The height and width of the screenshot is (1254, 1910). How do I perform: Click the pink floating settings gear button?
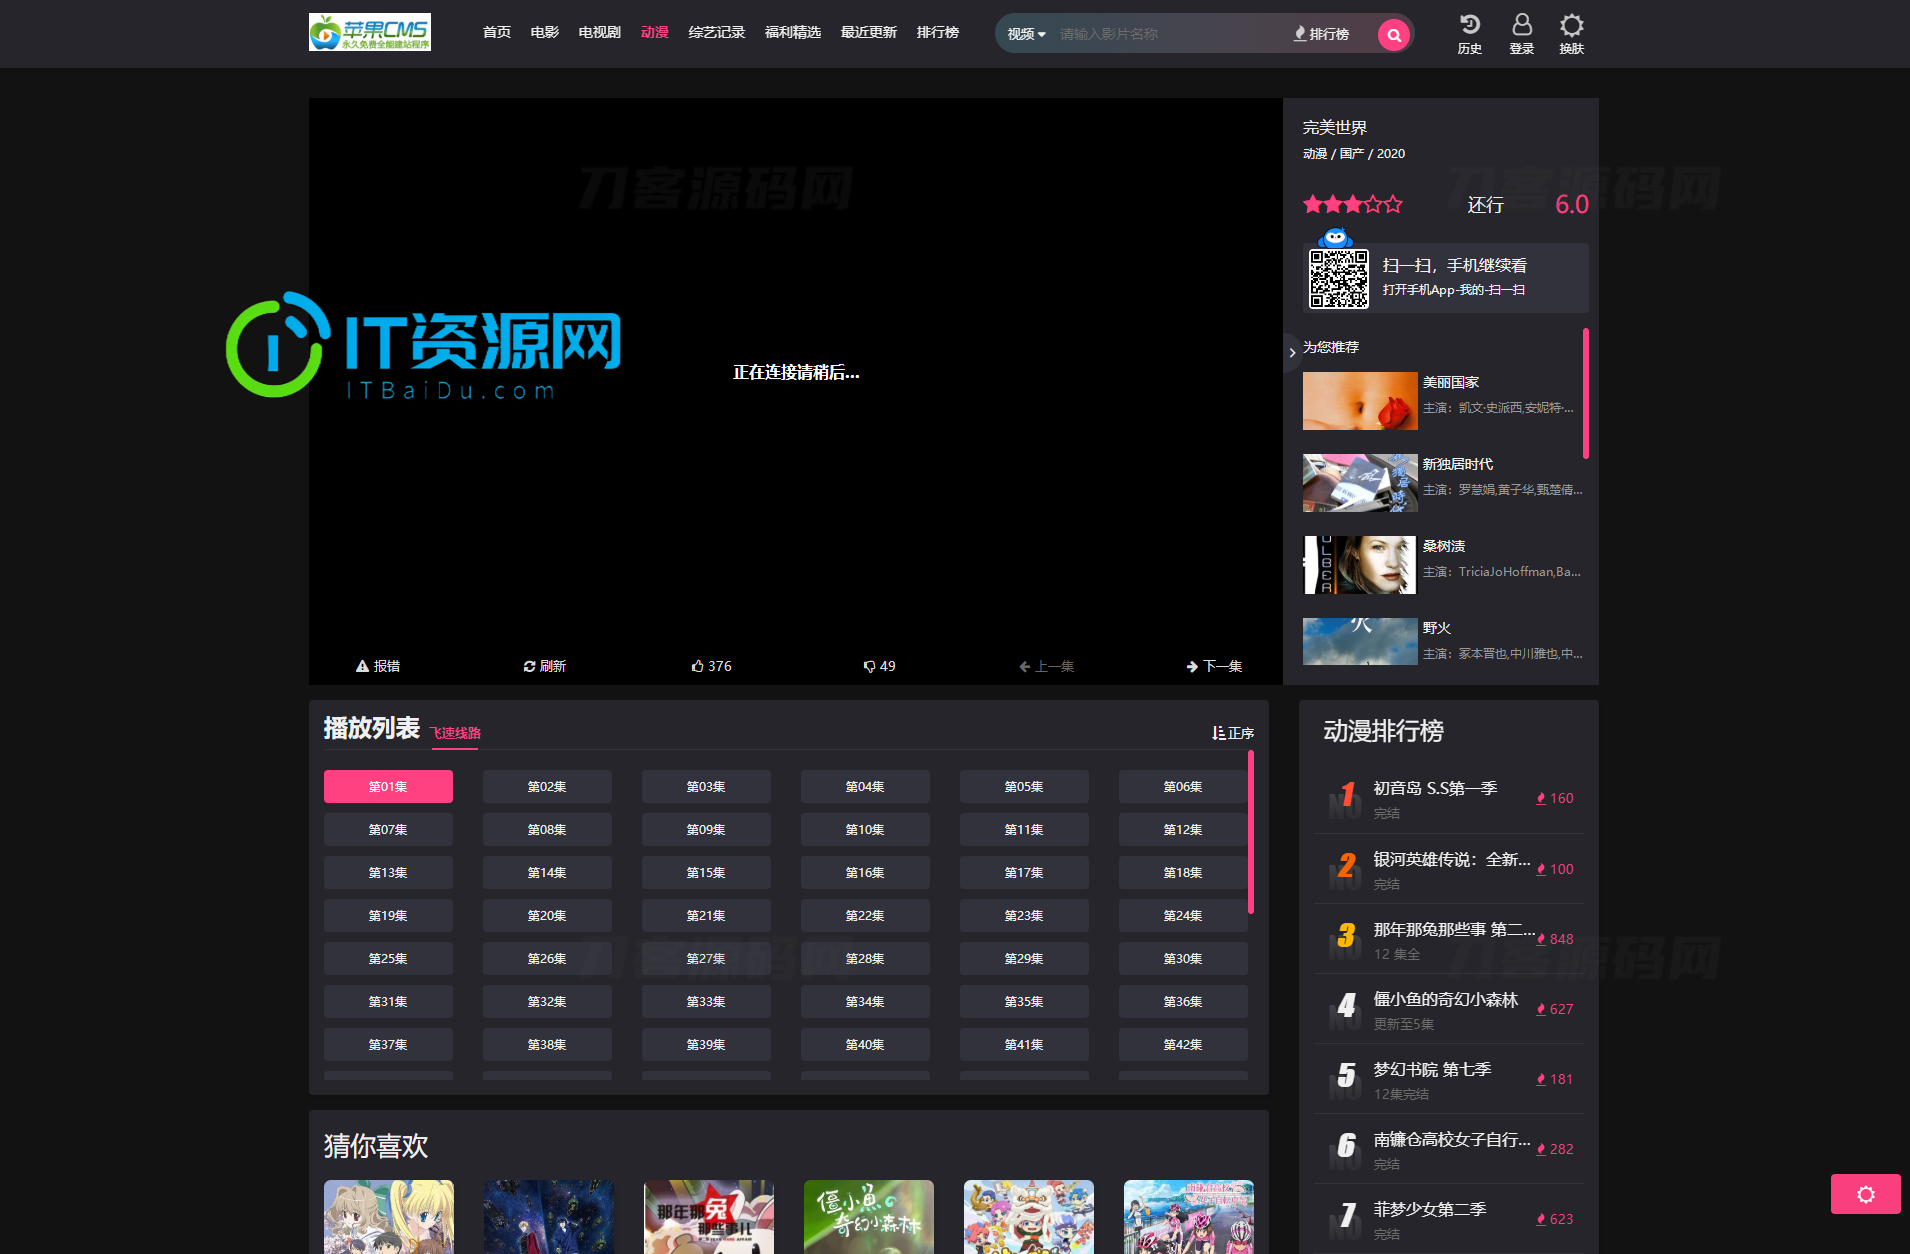pyautogui.click(x=1865, y=1194)
